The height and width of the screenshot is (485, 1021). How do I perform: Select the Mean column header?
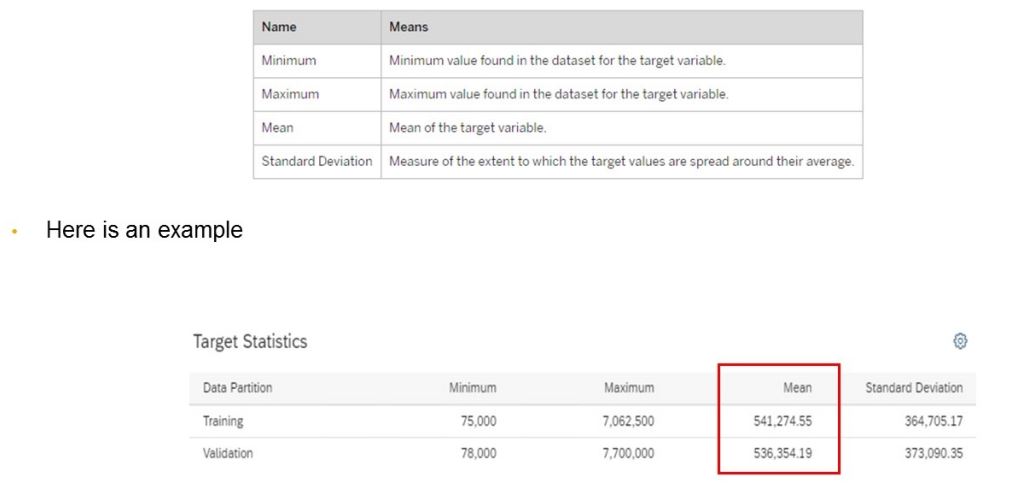[x=797, y=388]
